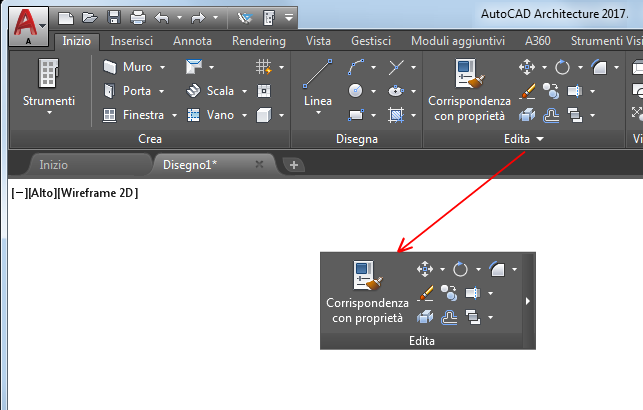Select the Move tool in ribbon Edita panel
Viewport: 643px width, 410px height.
527,67
